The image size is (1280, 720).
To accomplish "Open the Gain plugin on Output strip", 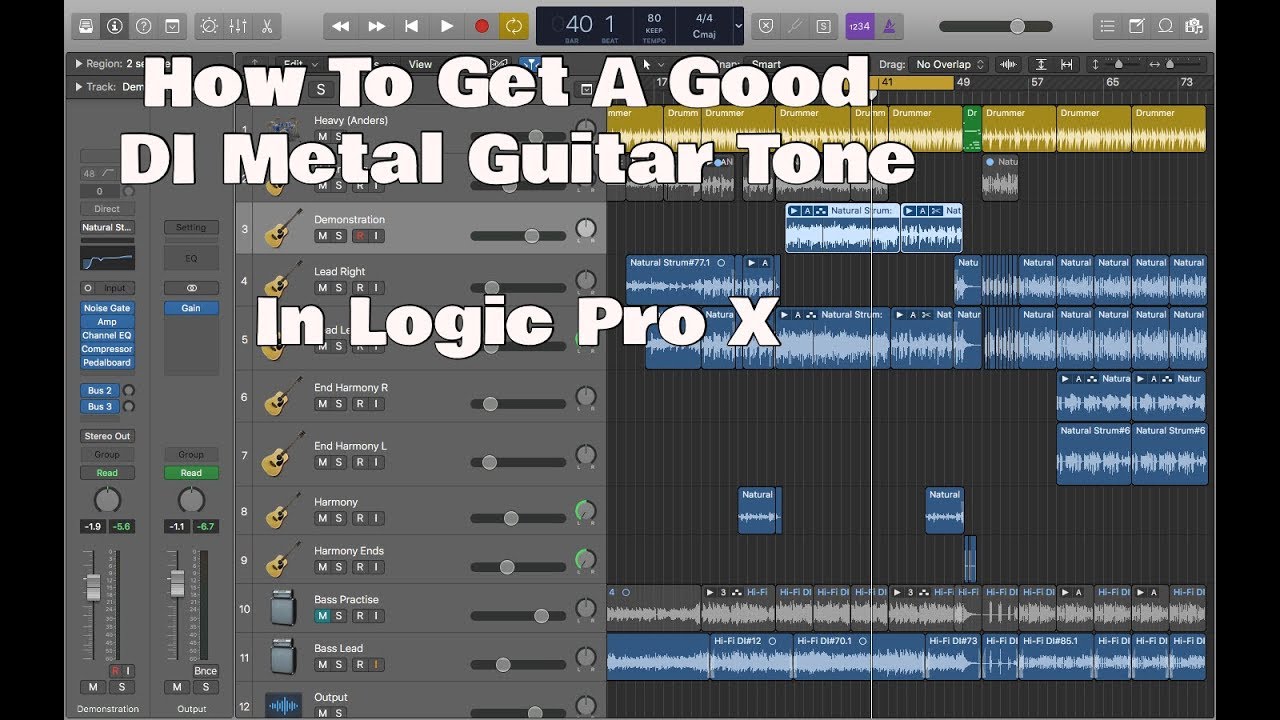I will point(191,309).
